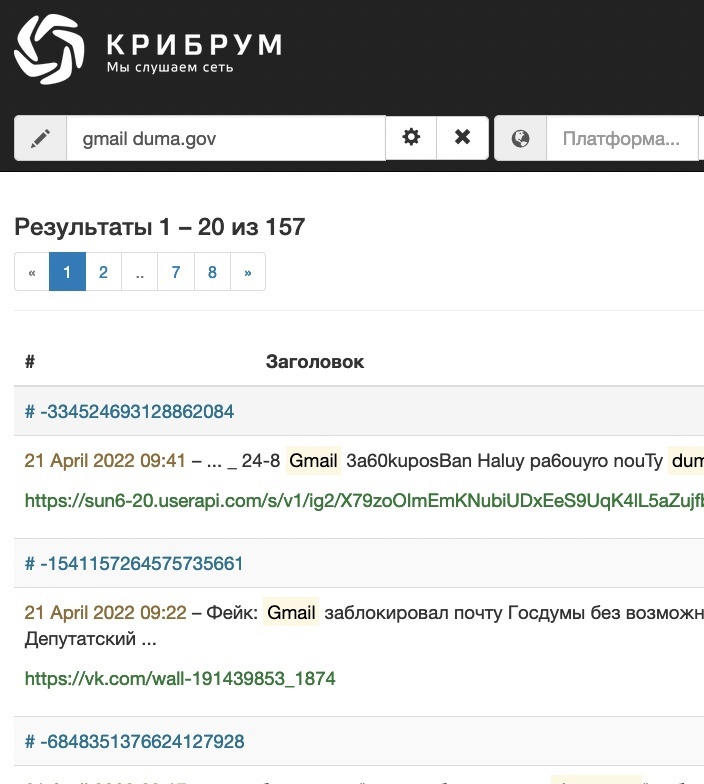Select page 1 in pagination

[x=68, y=272]
